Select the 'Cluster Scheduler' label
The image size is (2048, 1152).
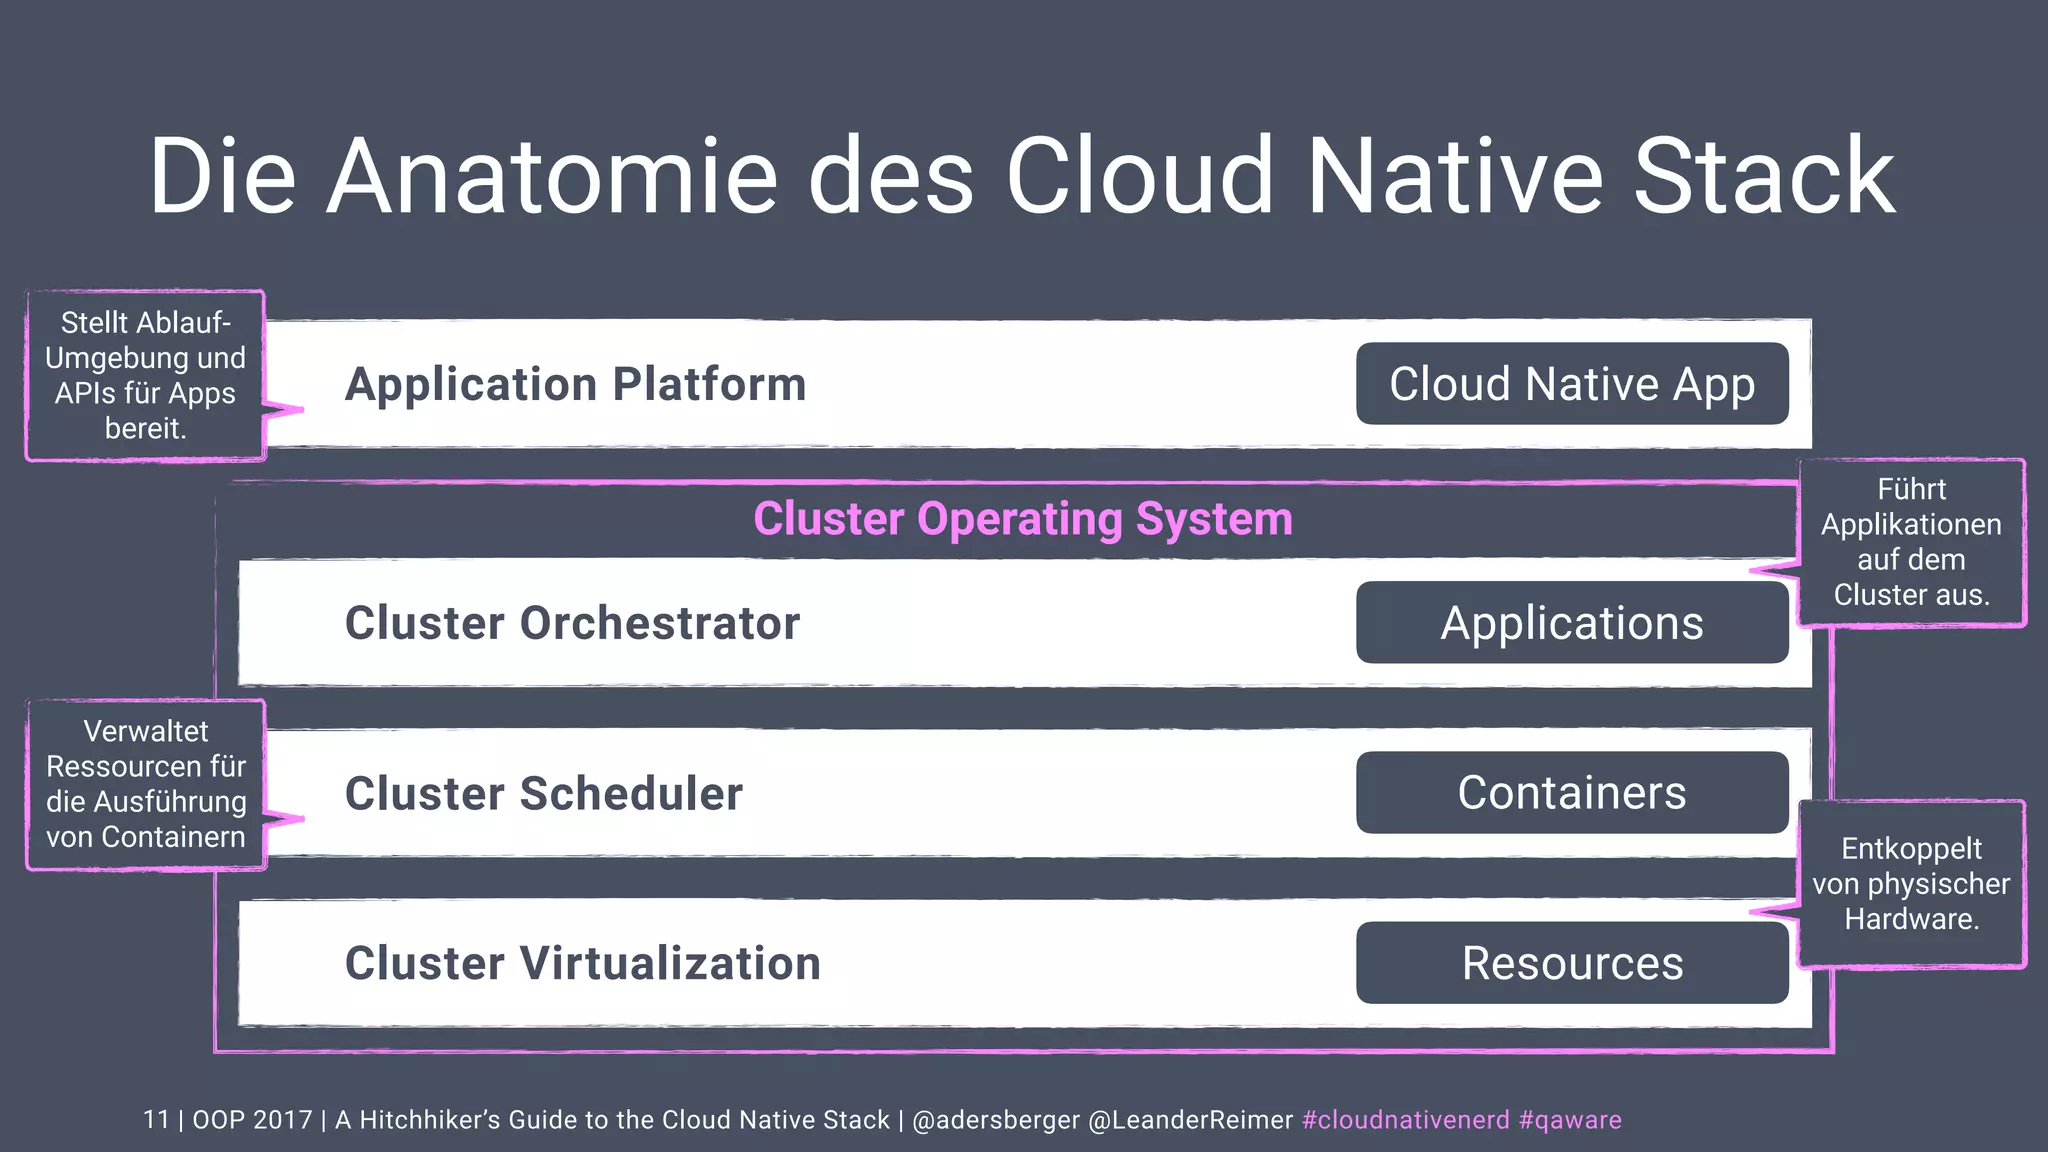(544, 793)
